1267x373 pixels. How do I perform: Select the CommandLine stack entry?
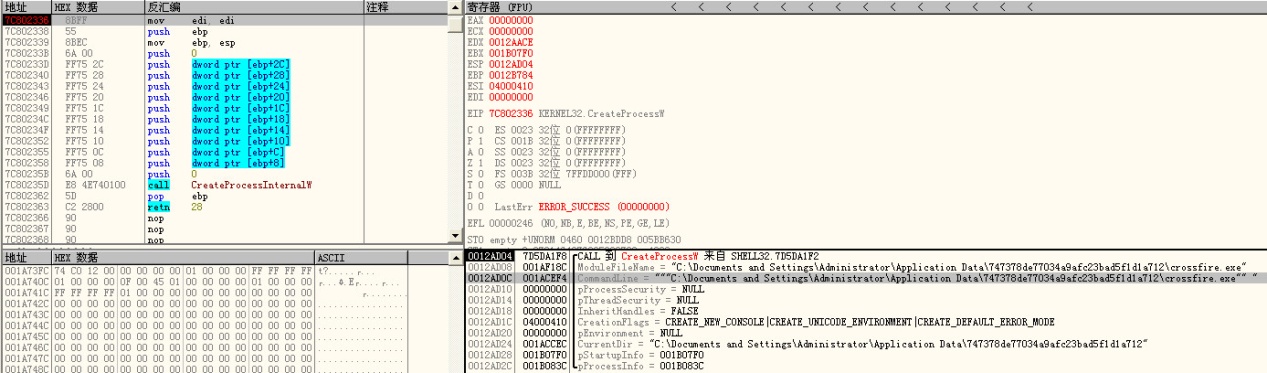tap(865, 278)
